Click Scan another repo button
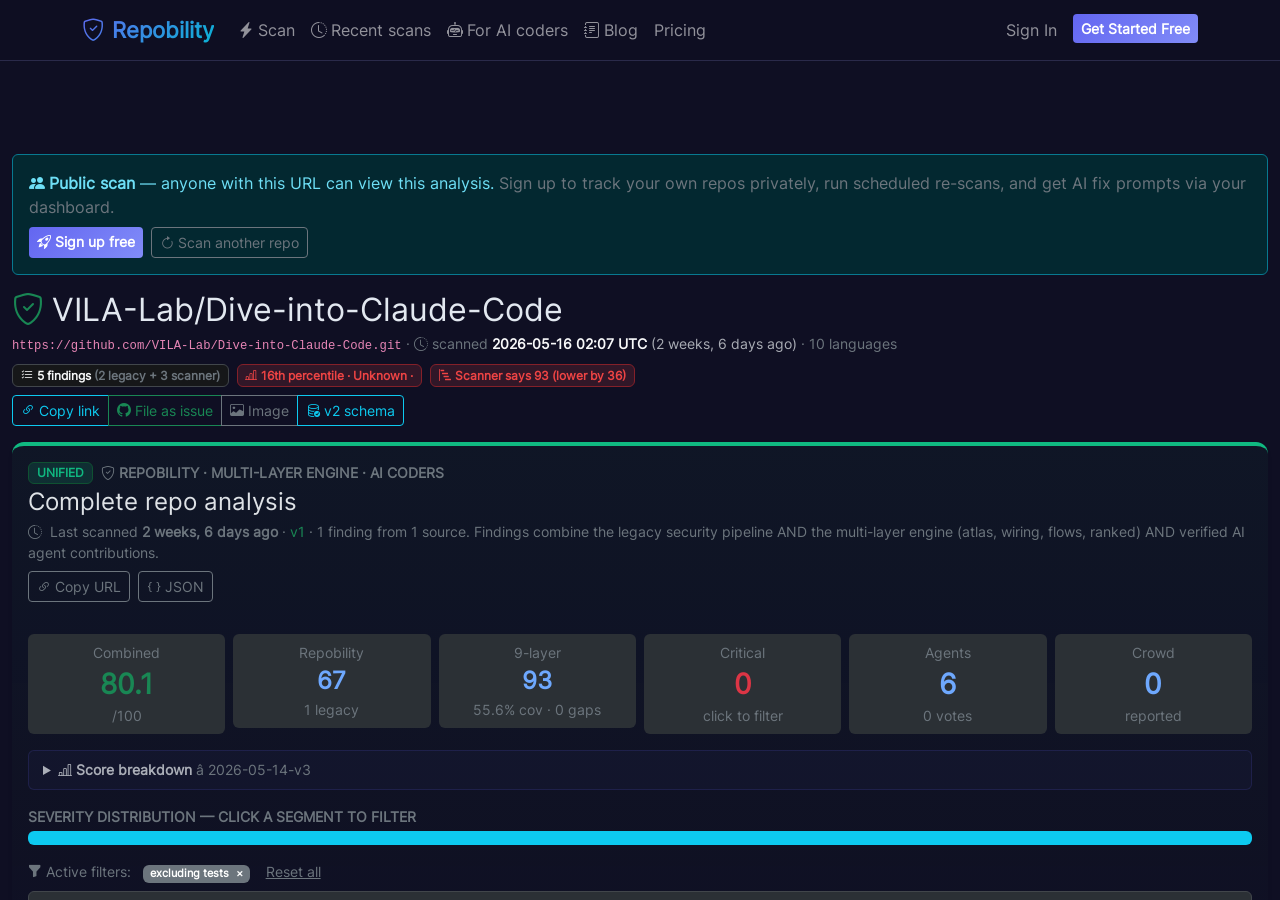 pos(229,242)
